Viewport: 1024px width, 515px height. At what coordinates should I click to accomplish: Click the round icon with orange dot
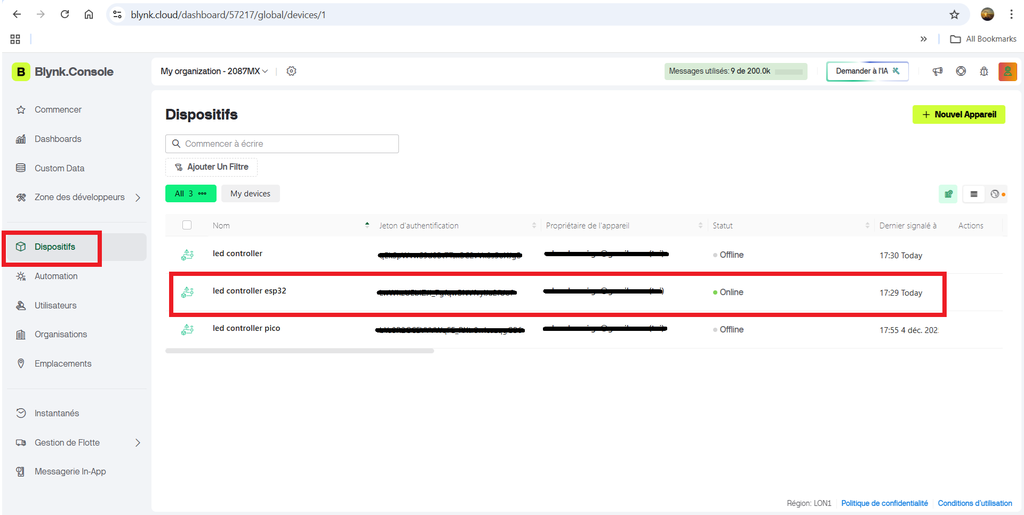coord(996,193)
